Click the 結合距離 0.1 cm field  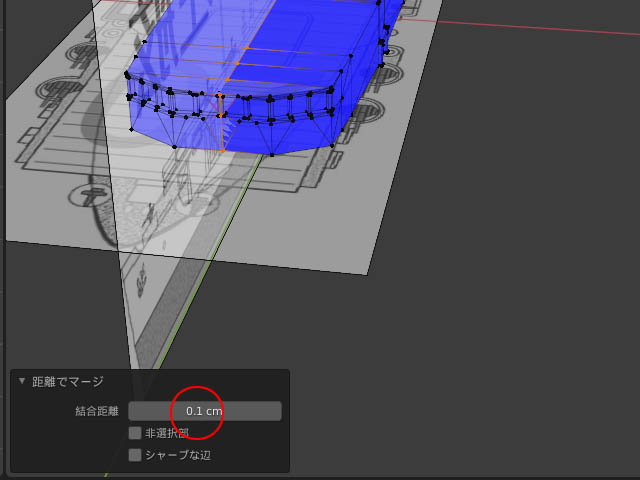click(204, 411)
